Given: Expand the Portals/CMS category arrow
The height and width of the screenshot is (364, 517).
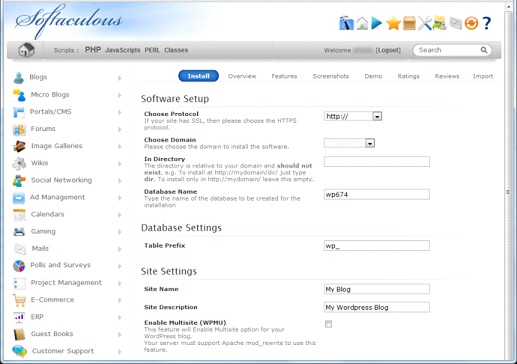Looking at the screenshot, I should (x=119, y=112).
